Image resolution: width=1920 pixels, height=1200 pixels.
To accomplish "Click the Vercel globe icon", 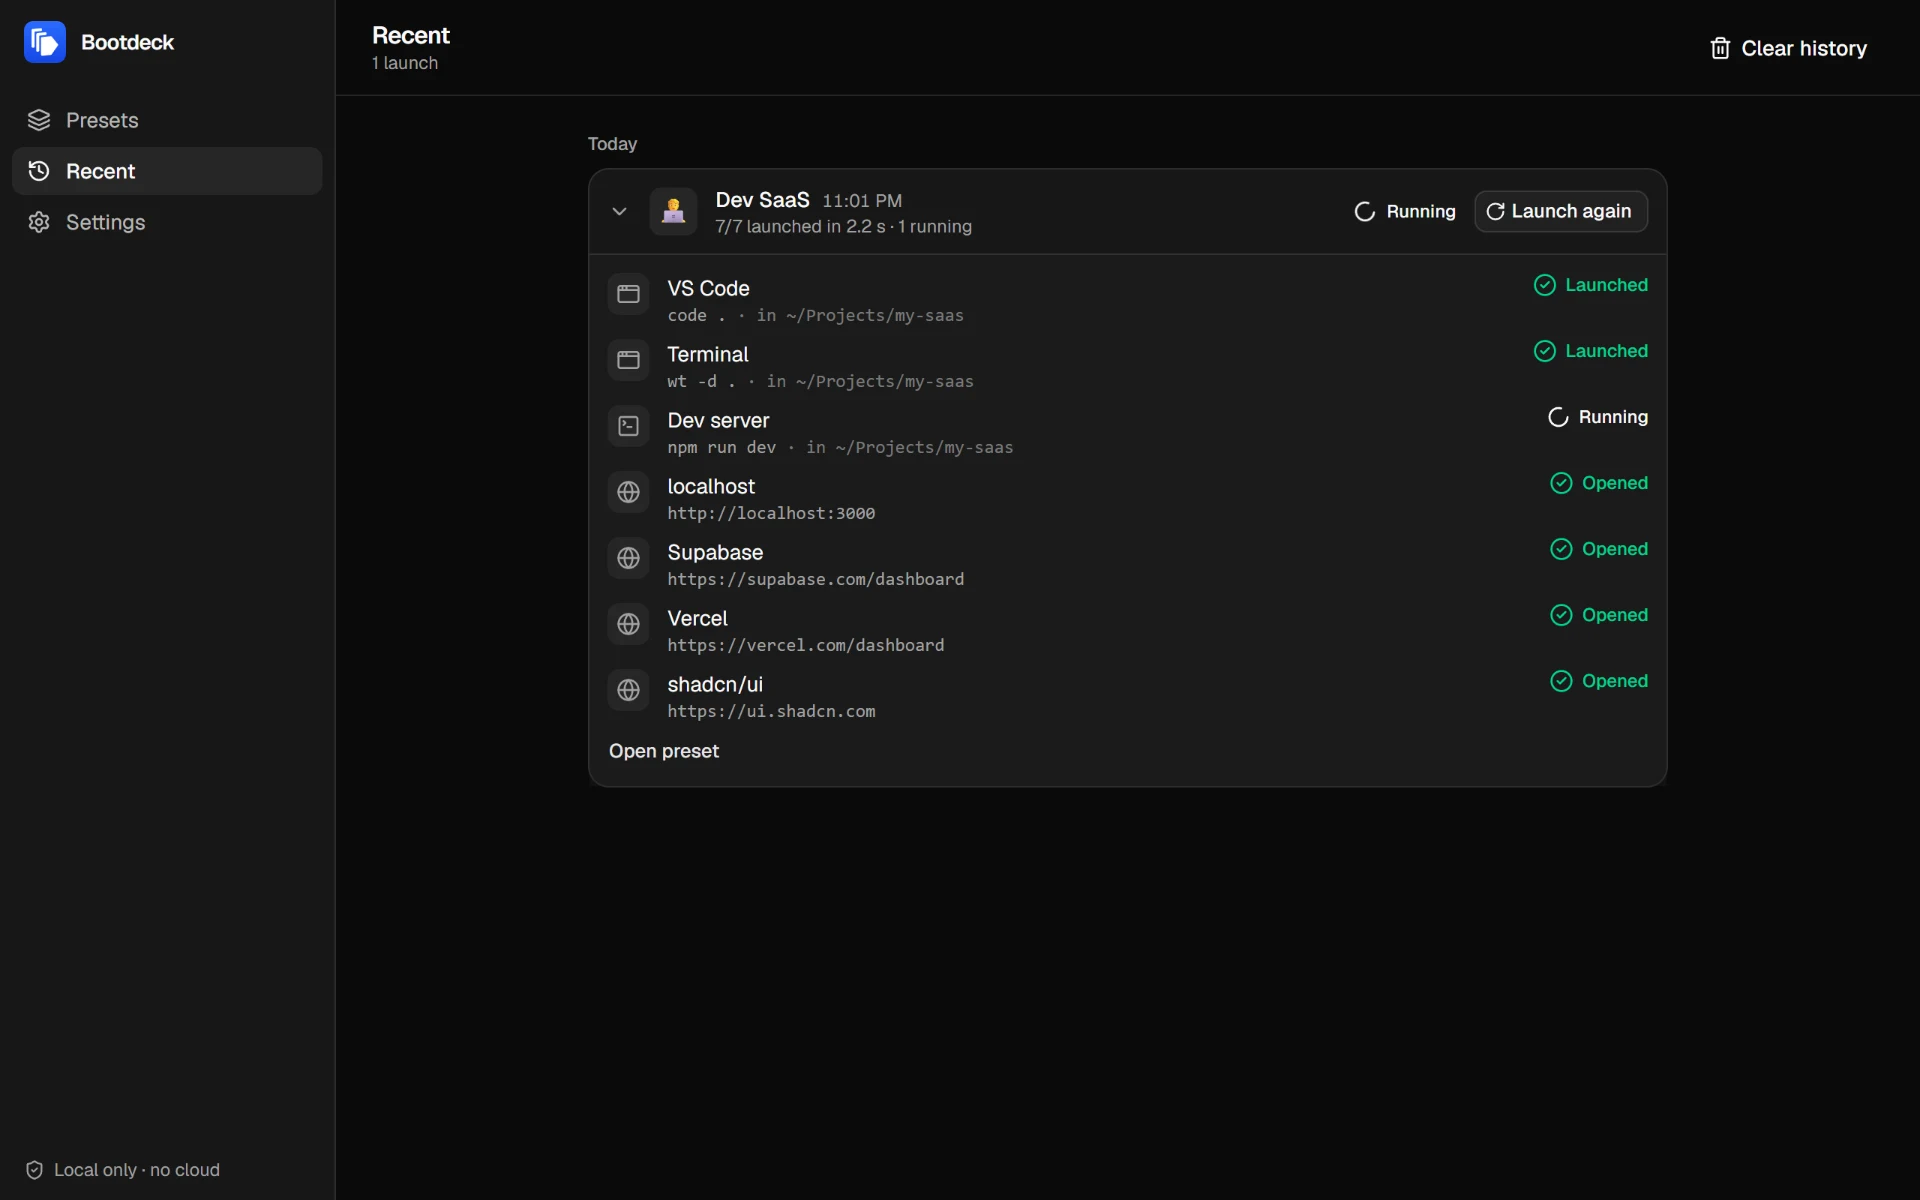I will pos(628,624).
